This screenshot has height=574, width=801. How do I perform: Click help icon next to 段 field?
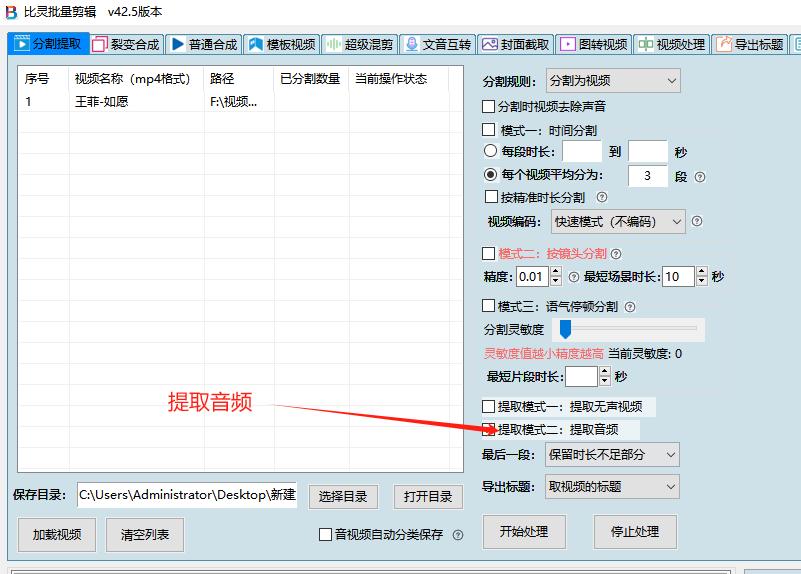700,177
